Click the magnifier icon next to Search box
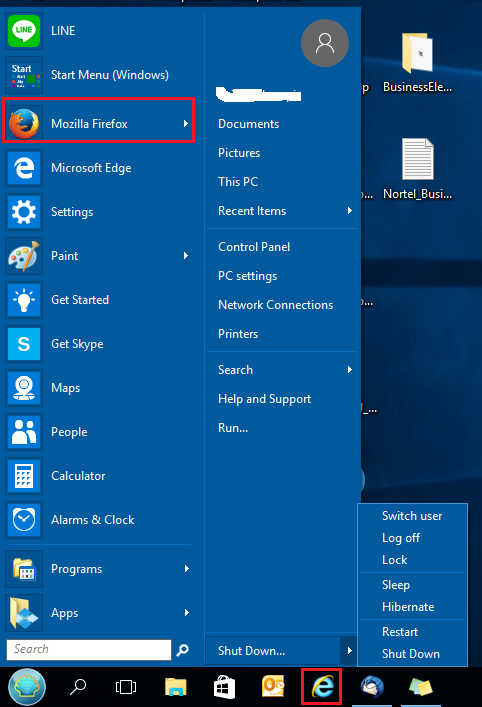The height and width of the screenshot is (707, 482). click(183, 650)
